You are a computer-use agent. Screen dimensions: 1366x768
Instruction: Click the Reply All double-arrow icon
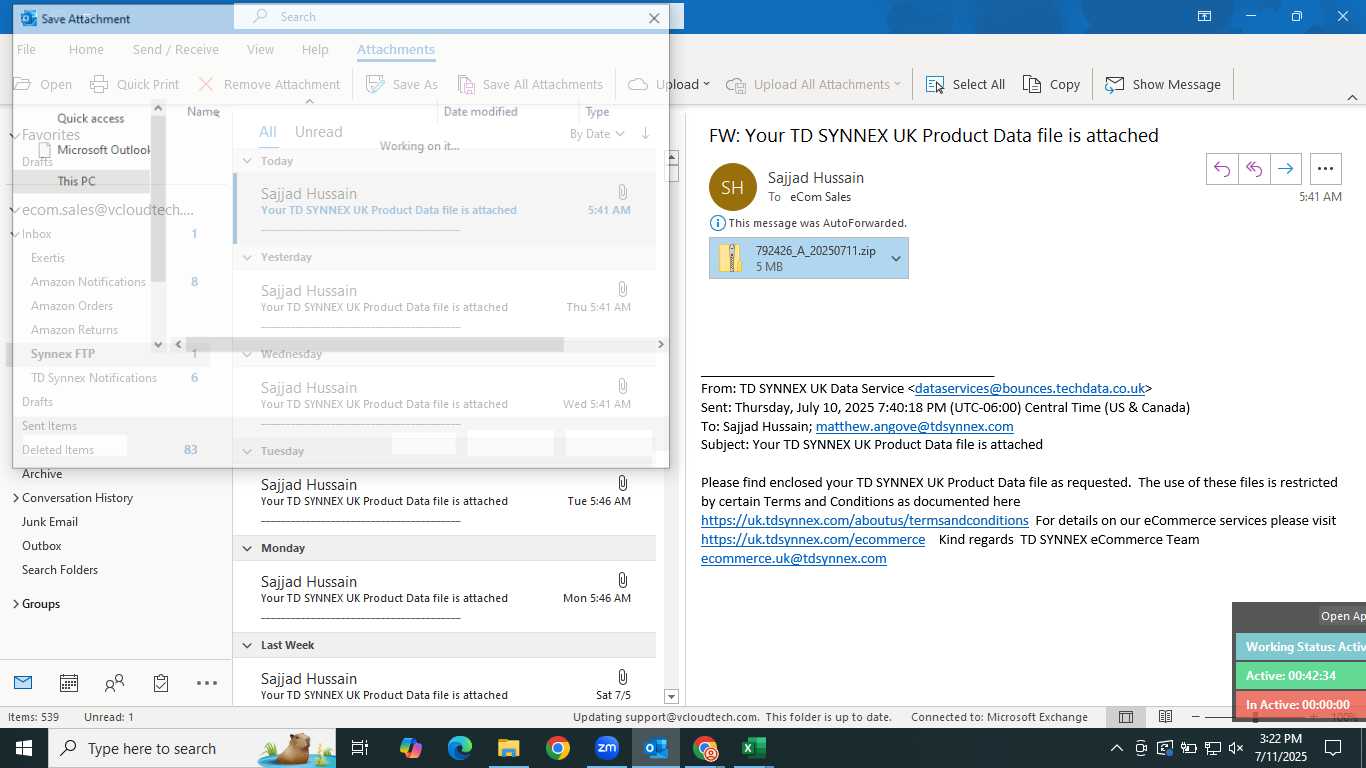1254,169
